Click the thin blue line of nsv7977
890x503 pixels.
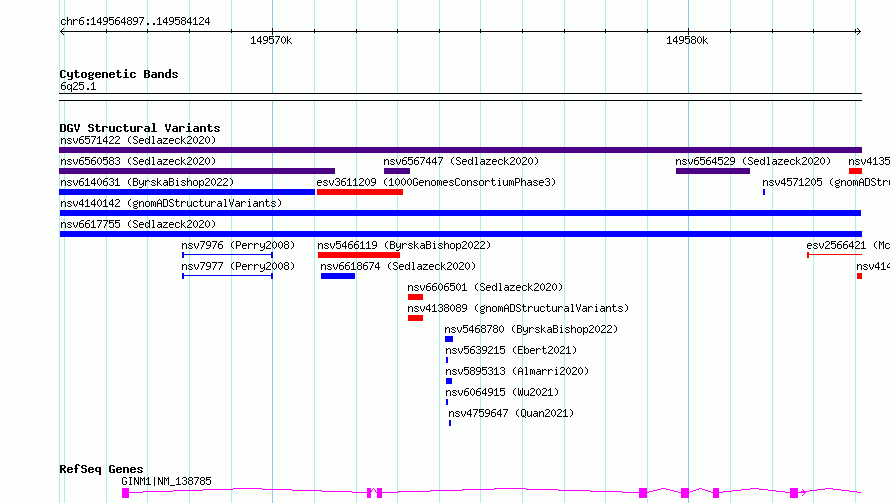228,276
